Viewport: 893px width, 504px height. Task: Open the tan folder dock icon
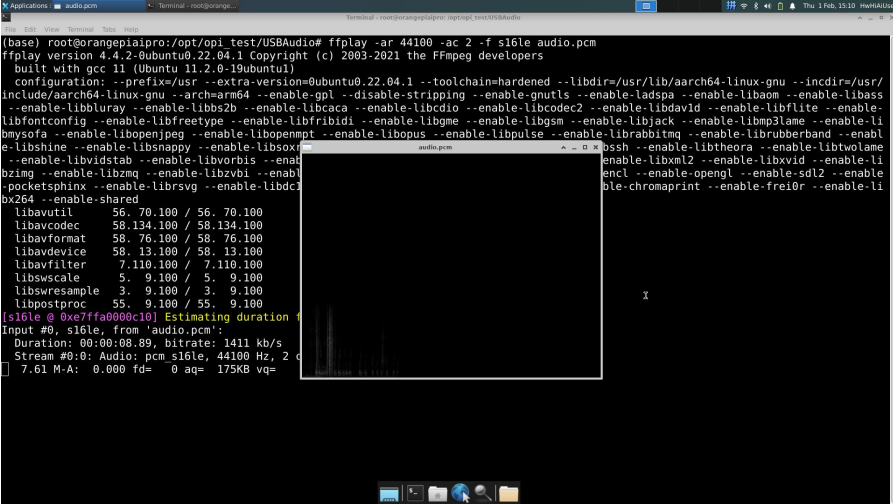coord(508,493)
